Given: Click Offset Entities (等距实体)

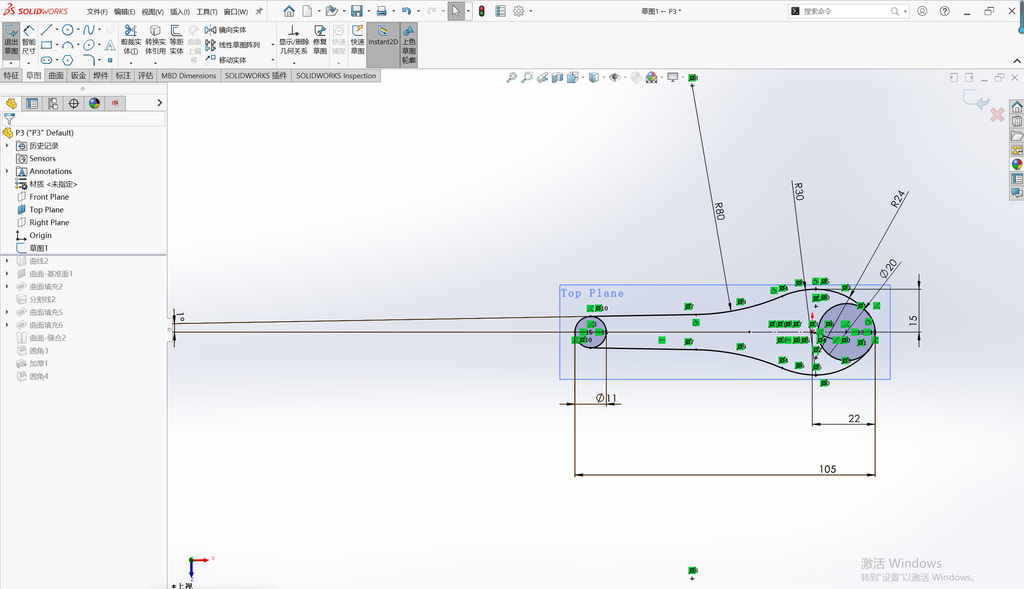Looking at the screenshot, I should click(x=176, y=40).
